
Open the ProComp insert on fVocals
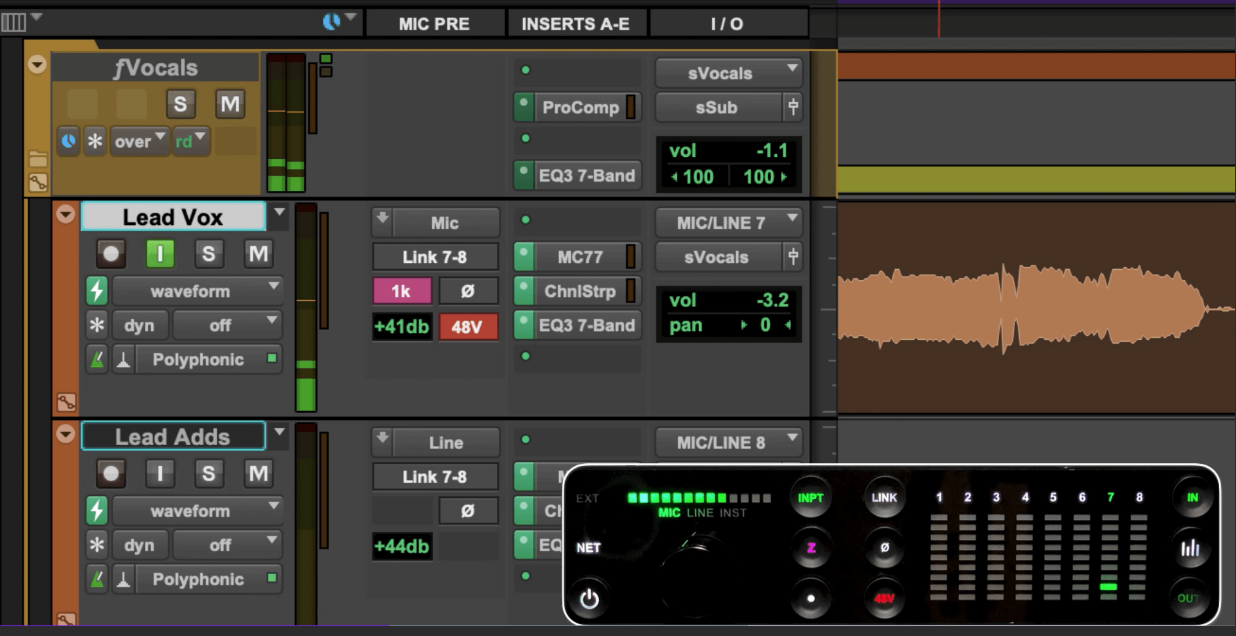(x=580, y=107)
